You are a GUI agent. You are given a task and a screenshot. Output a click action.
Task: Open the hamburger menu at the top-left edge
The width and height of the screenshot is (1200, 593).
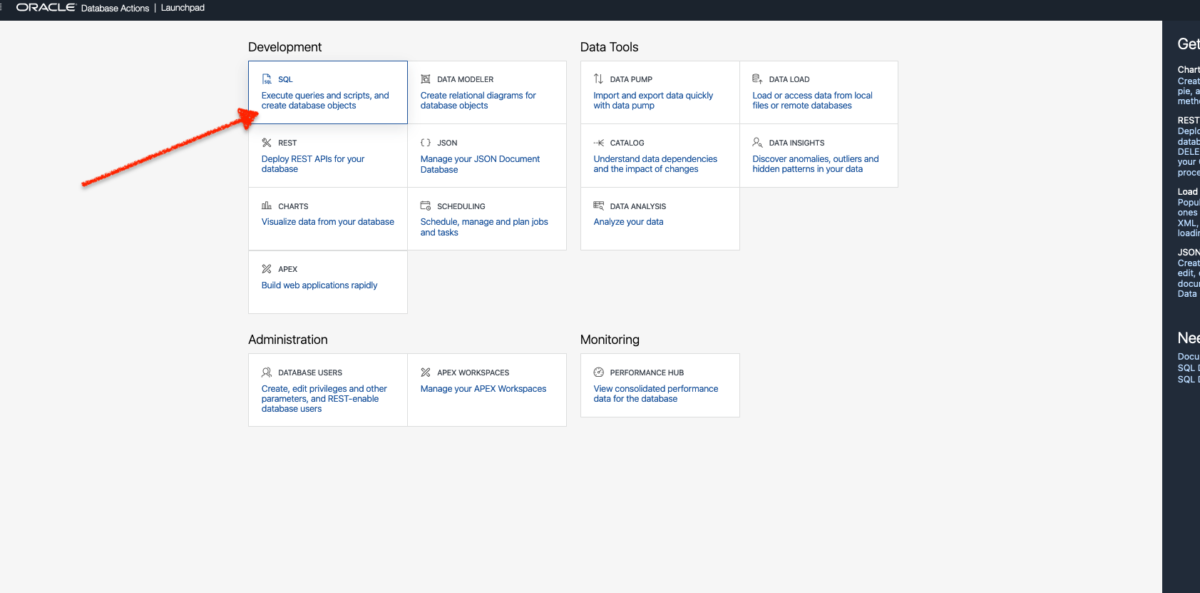coord(3,7)
